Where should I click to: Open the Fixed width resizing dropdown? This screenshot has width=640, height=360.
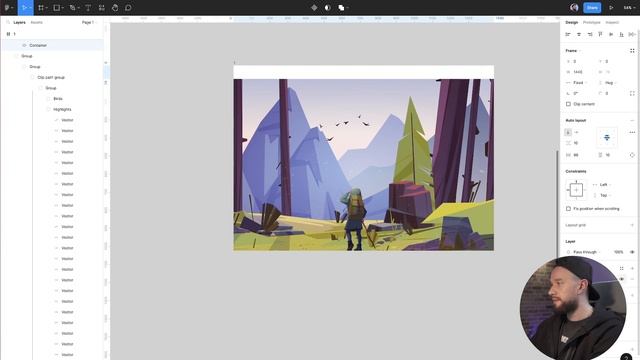click(577, 82)
